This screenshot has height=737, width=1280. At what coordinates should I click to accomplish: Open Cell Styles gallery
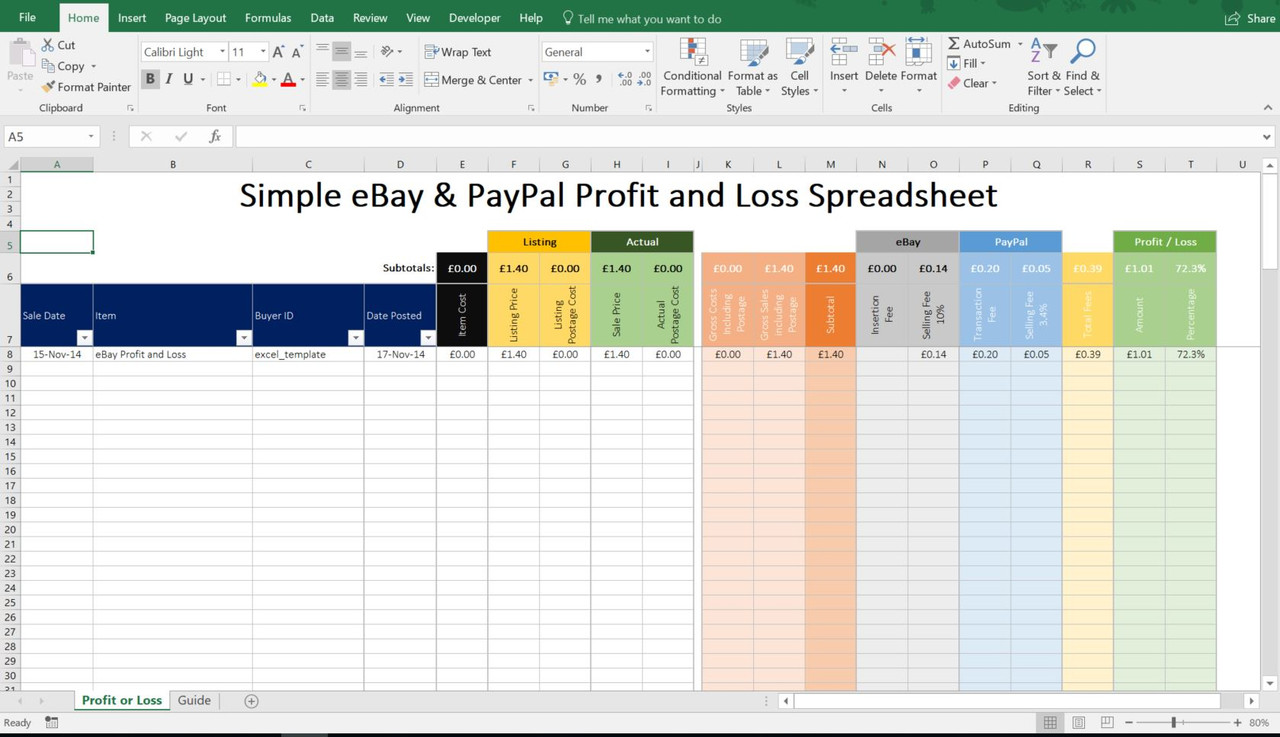point(799,67)
